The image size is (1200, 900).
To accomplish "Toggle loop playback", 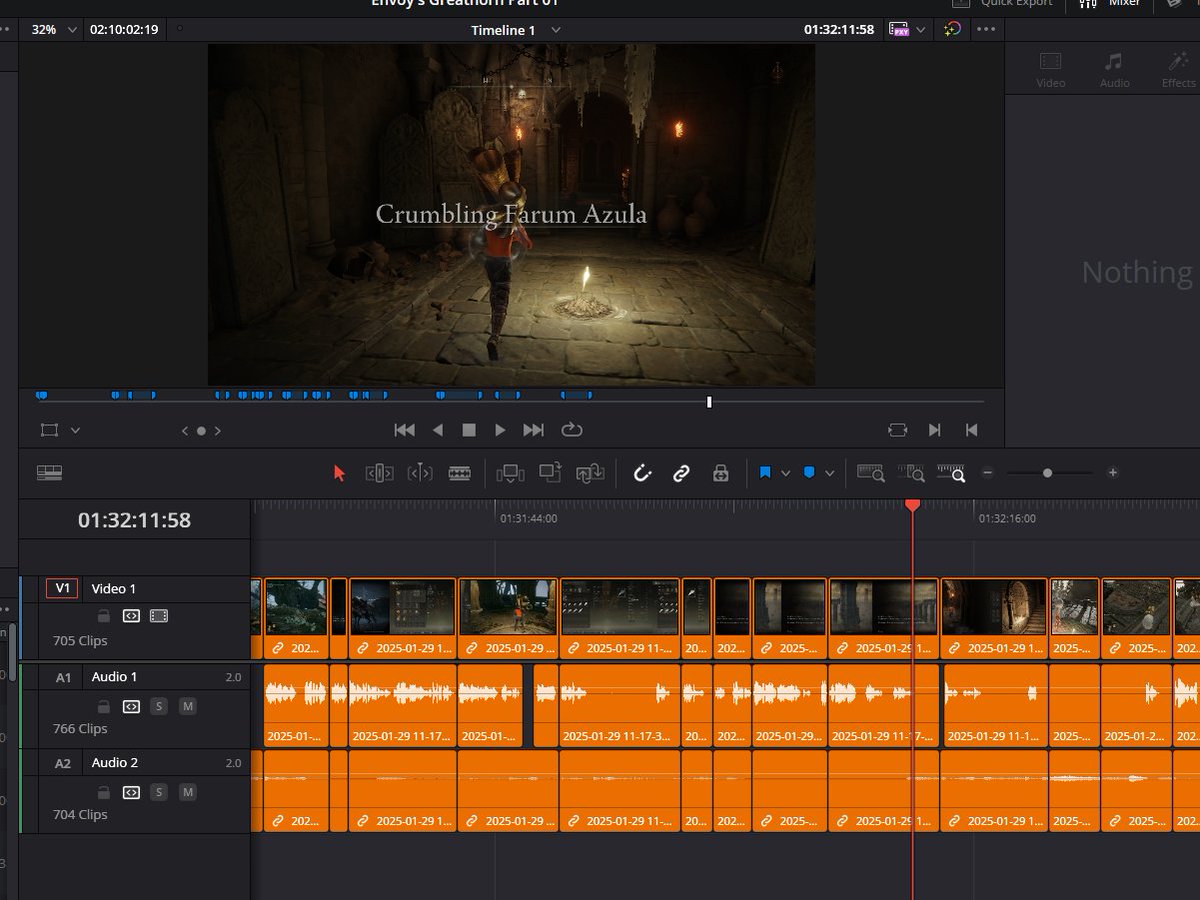I will (571, 430).
